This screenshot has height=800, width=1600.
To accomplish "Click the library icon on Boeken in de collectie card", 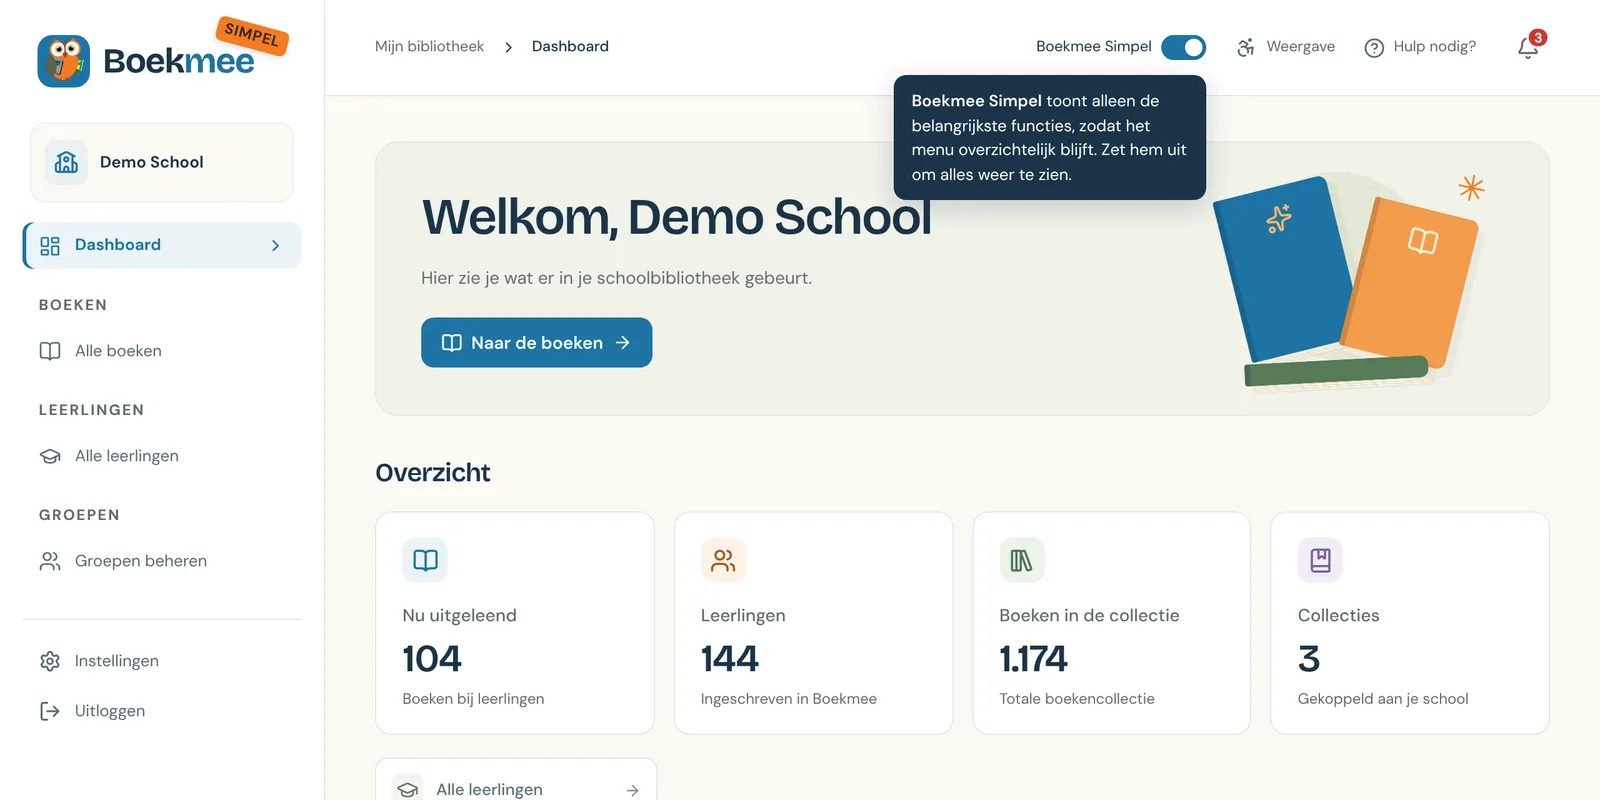I will pos(1022,560).
